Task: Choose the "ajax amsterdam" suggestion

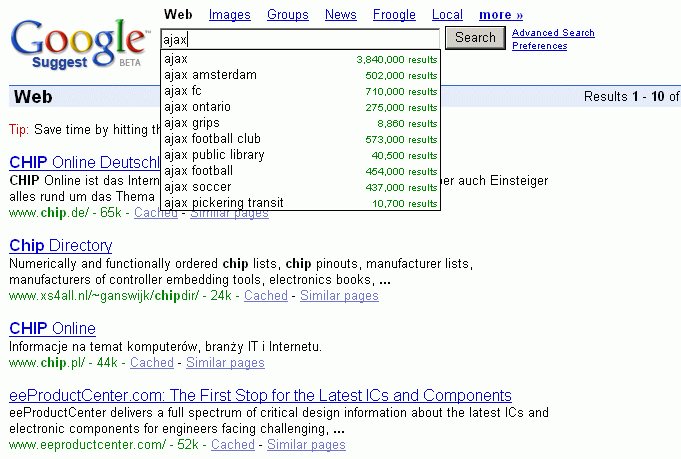Action: (301, 75)
